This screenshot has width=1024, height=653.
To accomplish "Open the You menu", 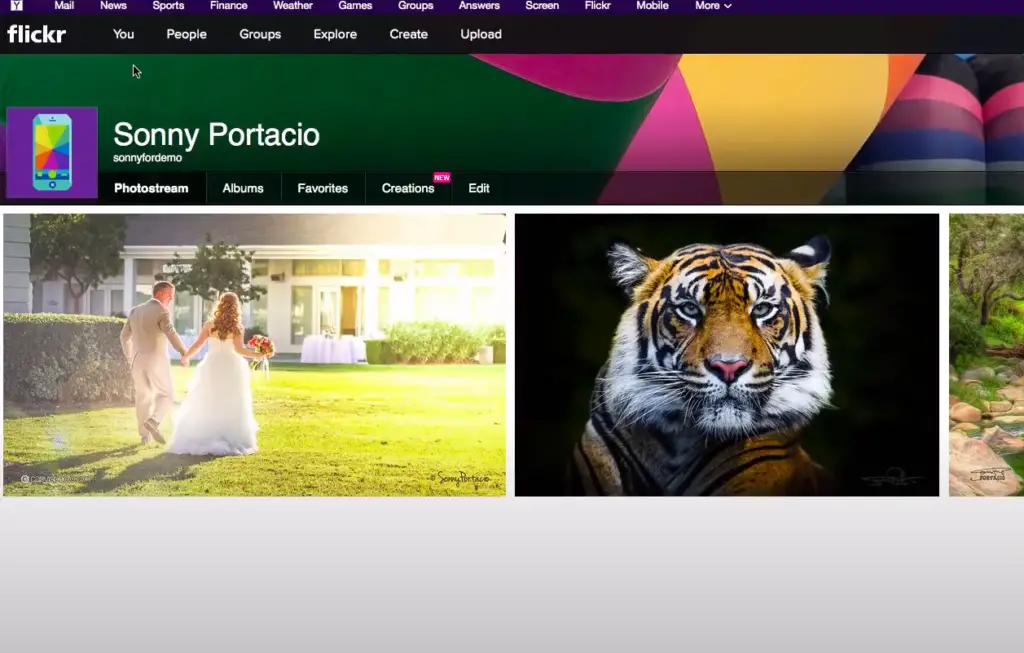I will 123,34.
